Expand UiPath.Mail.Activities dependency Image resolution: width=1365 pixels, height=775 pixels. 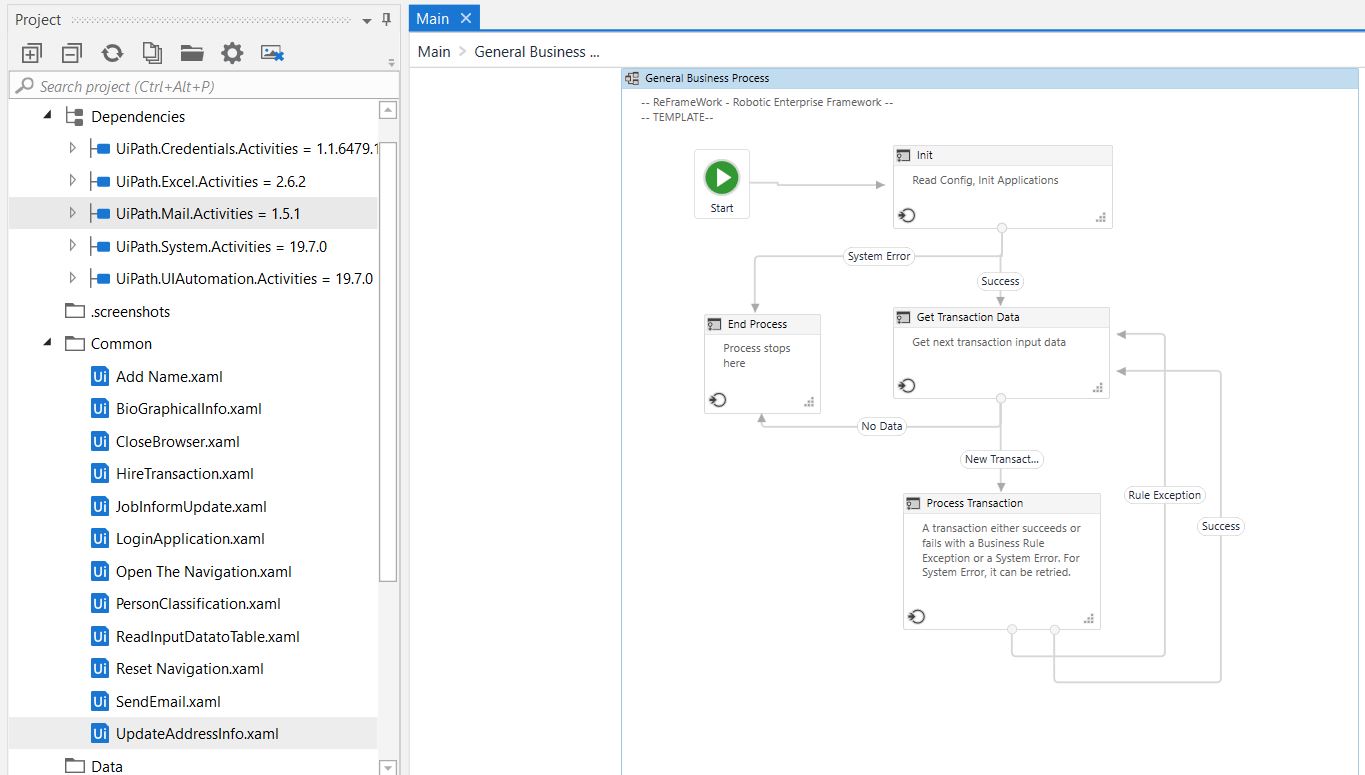pos(72,213)
